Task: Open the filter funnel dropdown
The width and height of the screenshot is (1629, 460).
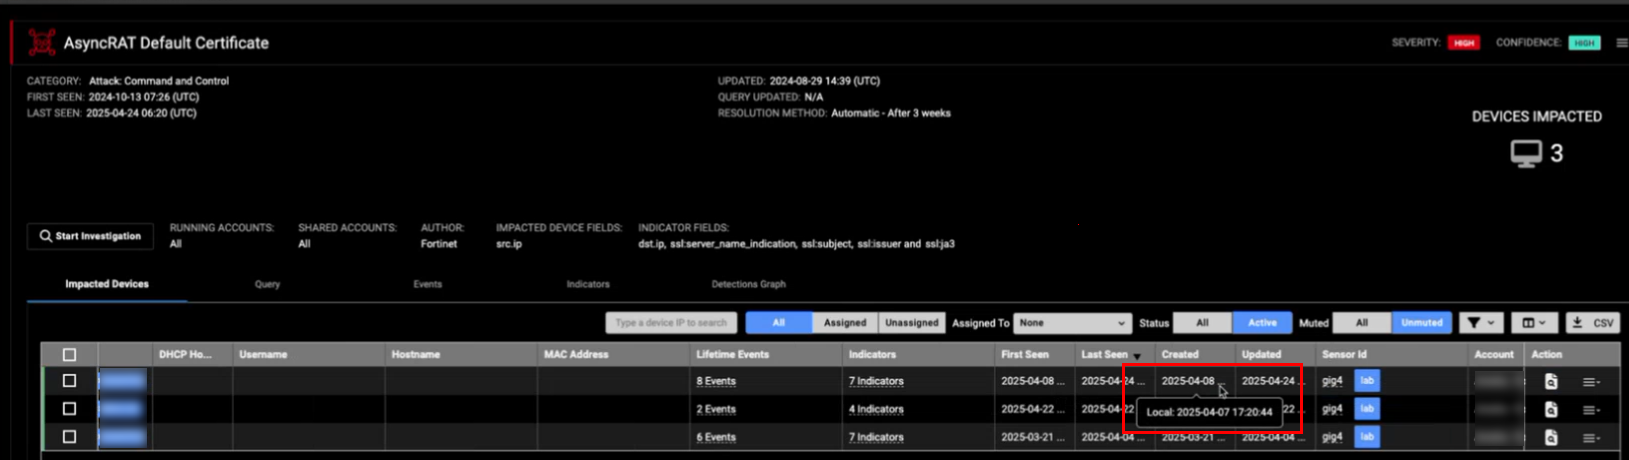Action: pos(1480,323)
